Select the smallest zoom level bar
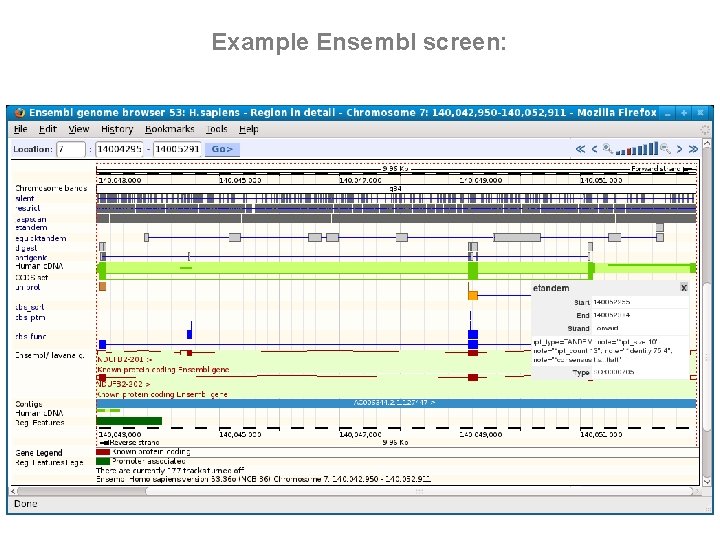Viewport: 720px width, 540px height. pyautogui.click(x=618, y=153)
